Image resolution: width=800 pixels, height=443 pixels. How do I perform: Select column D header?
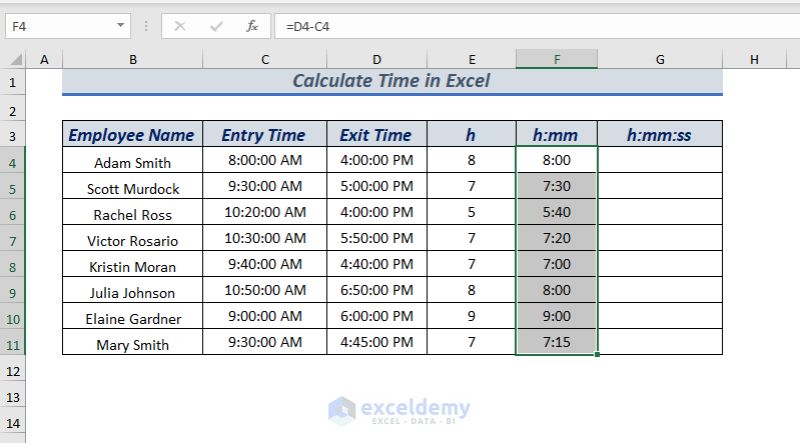coord(377,60)
